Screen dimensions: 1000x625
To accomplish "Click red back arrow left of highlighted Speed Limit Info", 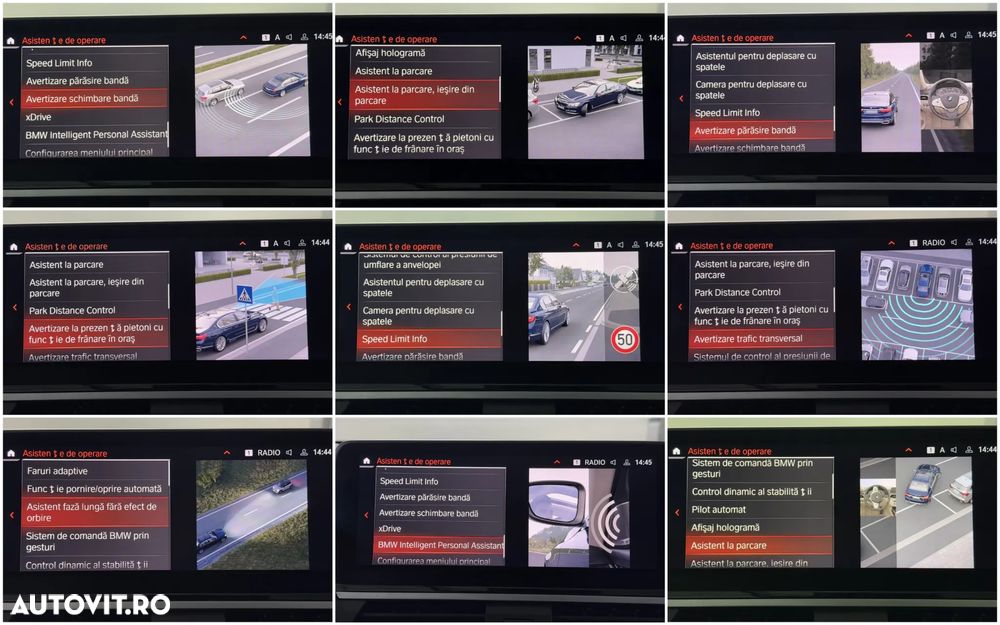I will tap(348, 307).
